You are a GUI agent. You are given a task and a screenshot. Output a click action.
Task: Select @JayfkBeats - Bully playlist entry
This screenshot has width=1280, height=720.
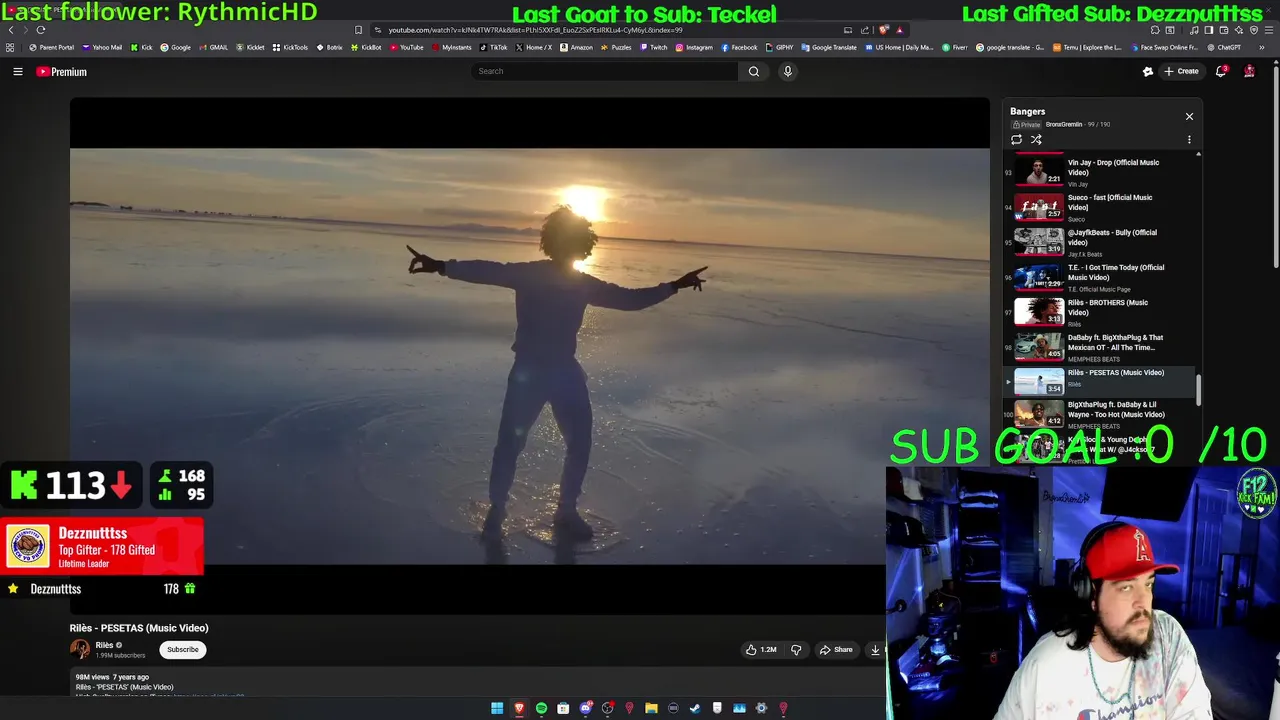pyautogui.click(x=1100, y=242)
